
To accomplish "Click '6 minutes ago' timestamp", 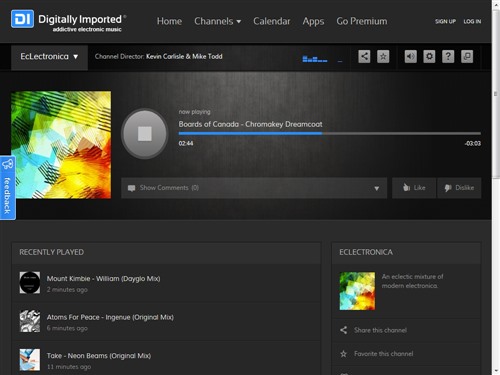I will coord(67,328).
